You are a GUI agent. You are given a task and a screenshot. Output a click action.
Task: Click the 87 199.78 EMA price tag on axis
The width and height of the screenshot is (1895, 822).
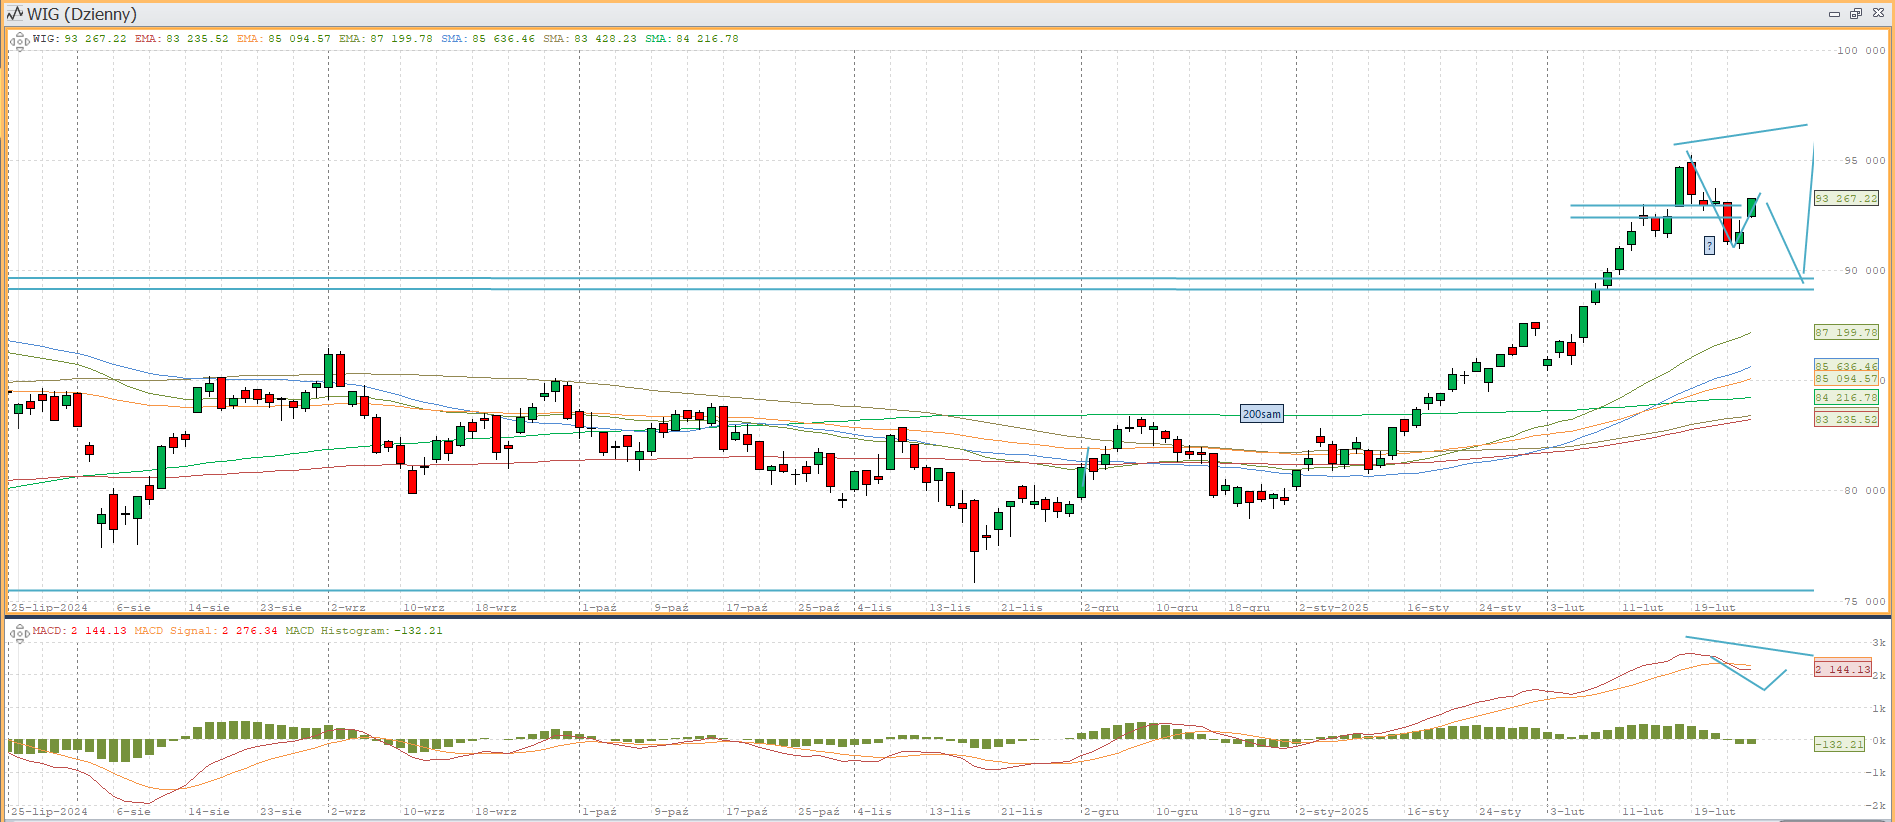point(1846,332)
